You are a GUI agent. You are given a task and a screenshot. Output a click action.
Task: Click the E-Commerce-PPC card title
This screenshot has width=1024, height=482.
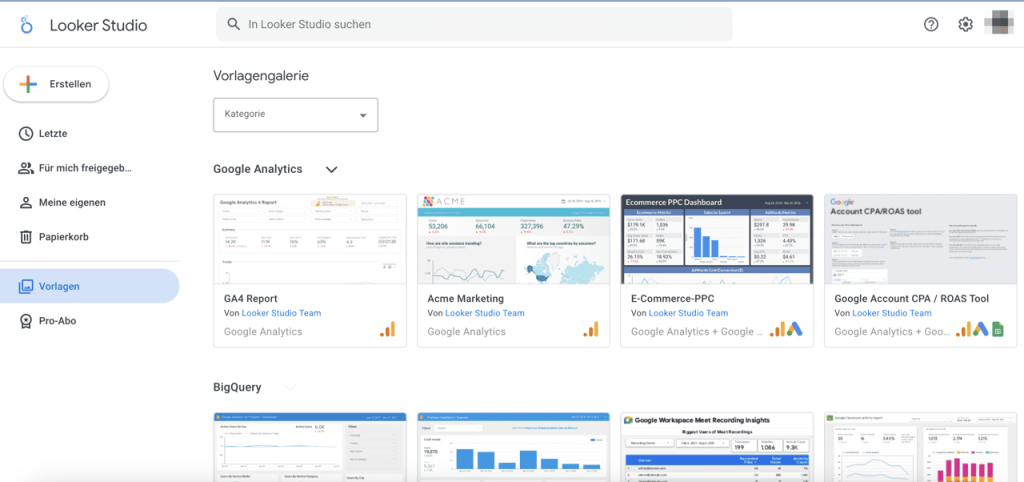(x=673, y=298)
